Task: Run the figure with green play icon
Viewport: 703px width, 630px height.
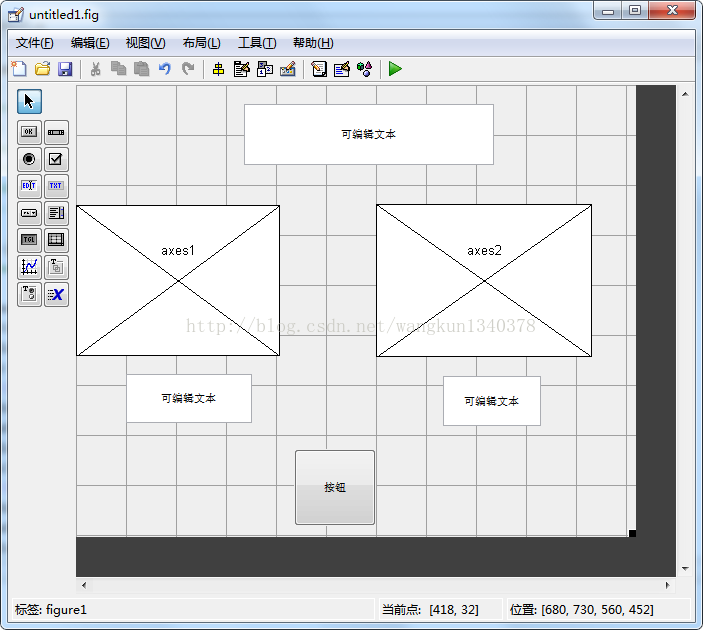Action: click(395, 69)
